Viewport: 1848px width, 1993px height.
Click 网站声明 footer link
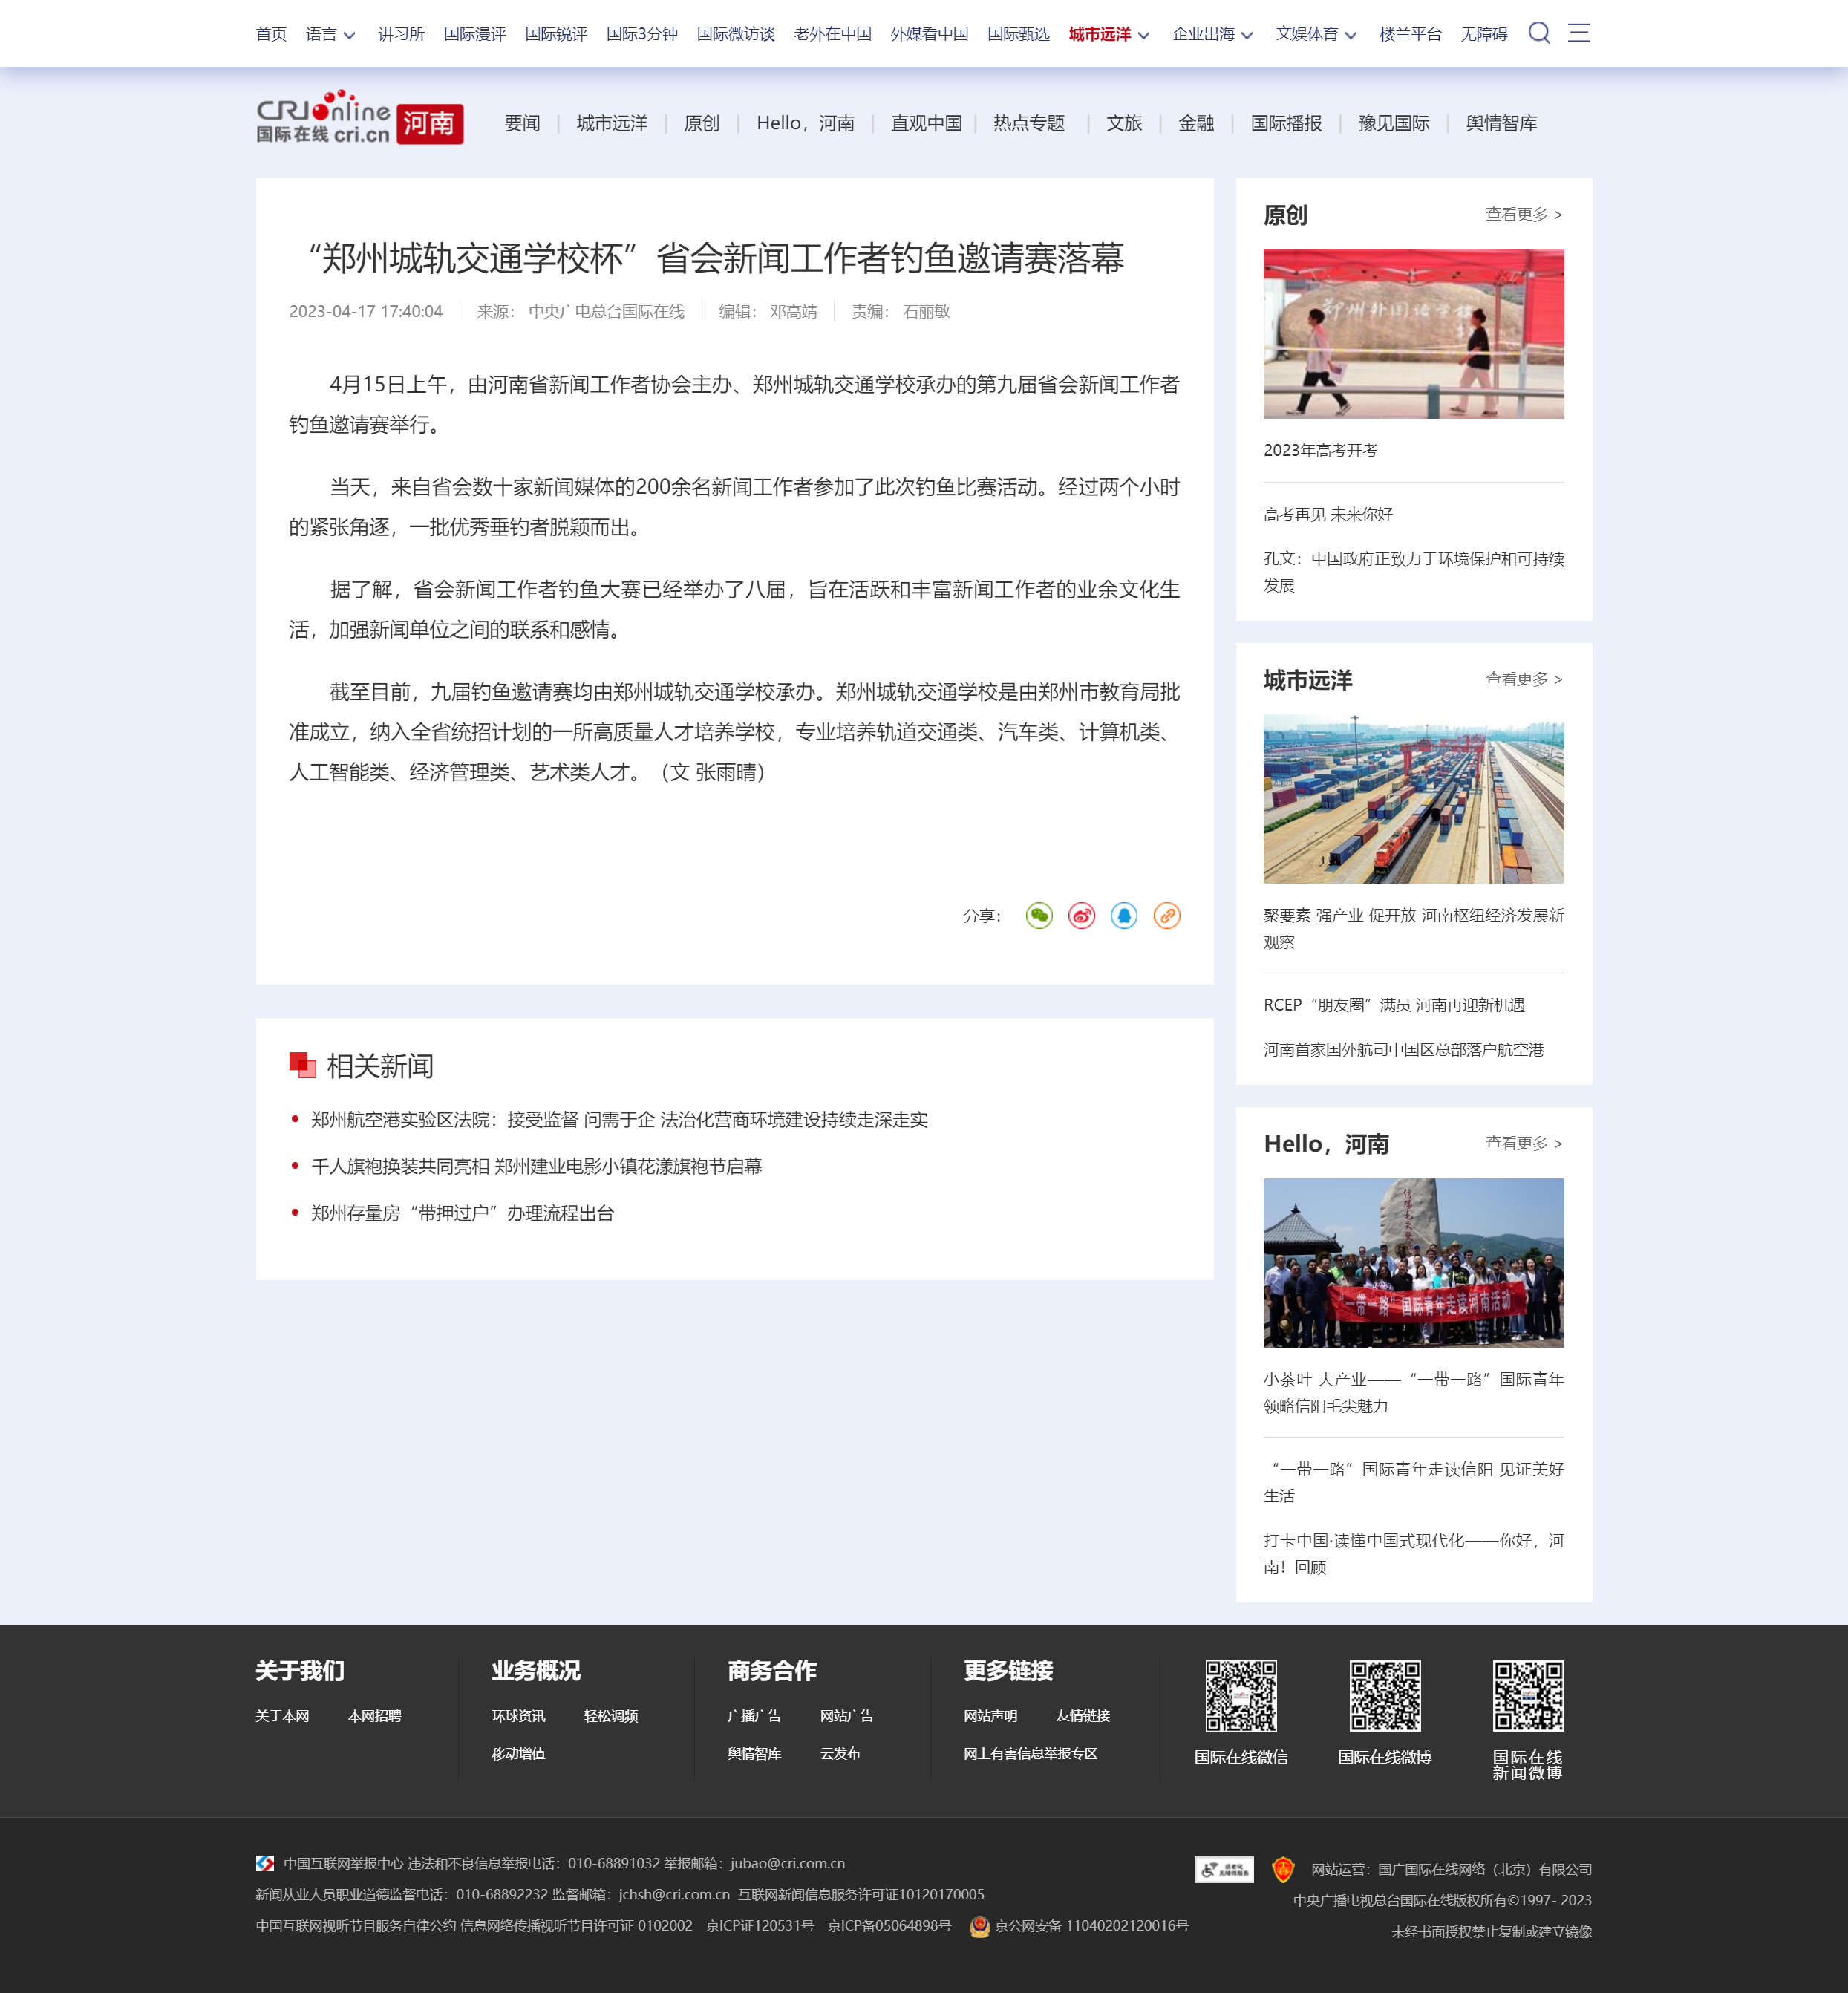pyautogui.click(x=990, y=1716)
